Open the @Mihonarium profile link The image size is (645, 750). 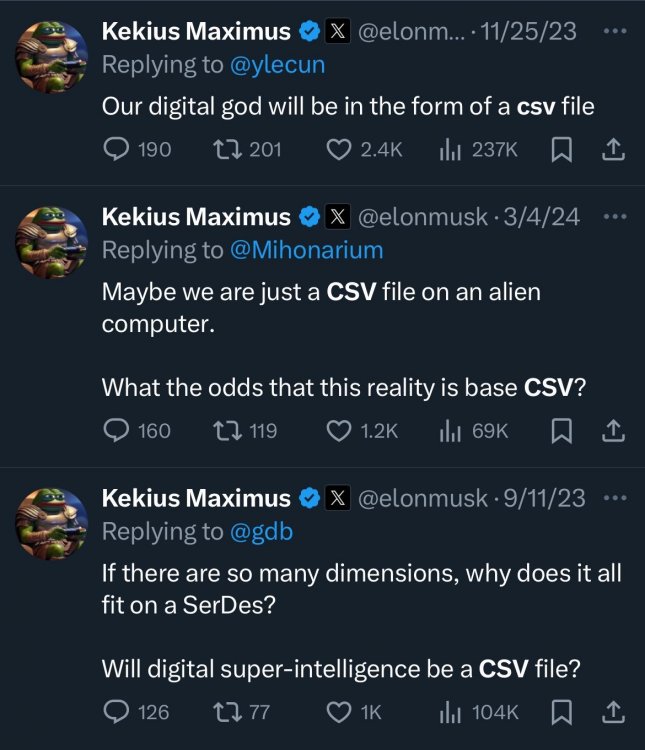tap(307, 249)
